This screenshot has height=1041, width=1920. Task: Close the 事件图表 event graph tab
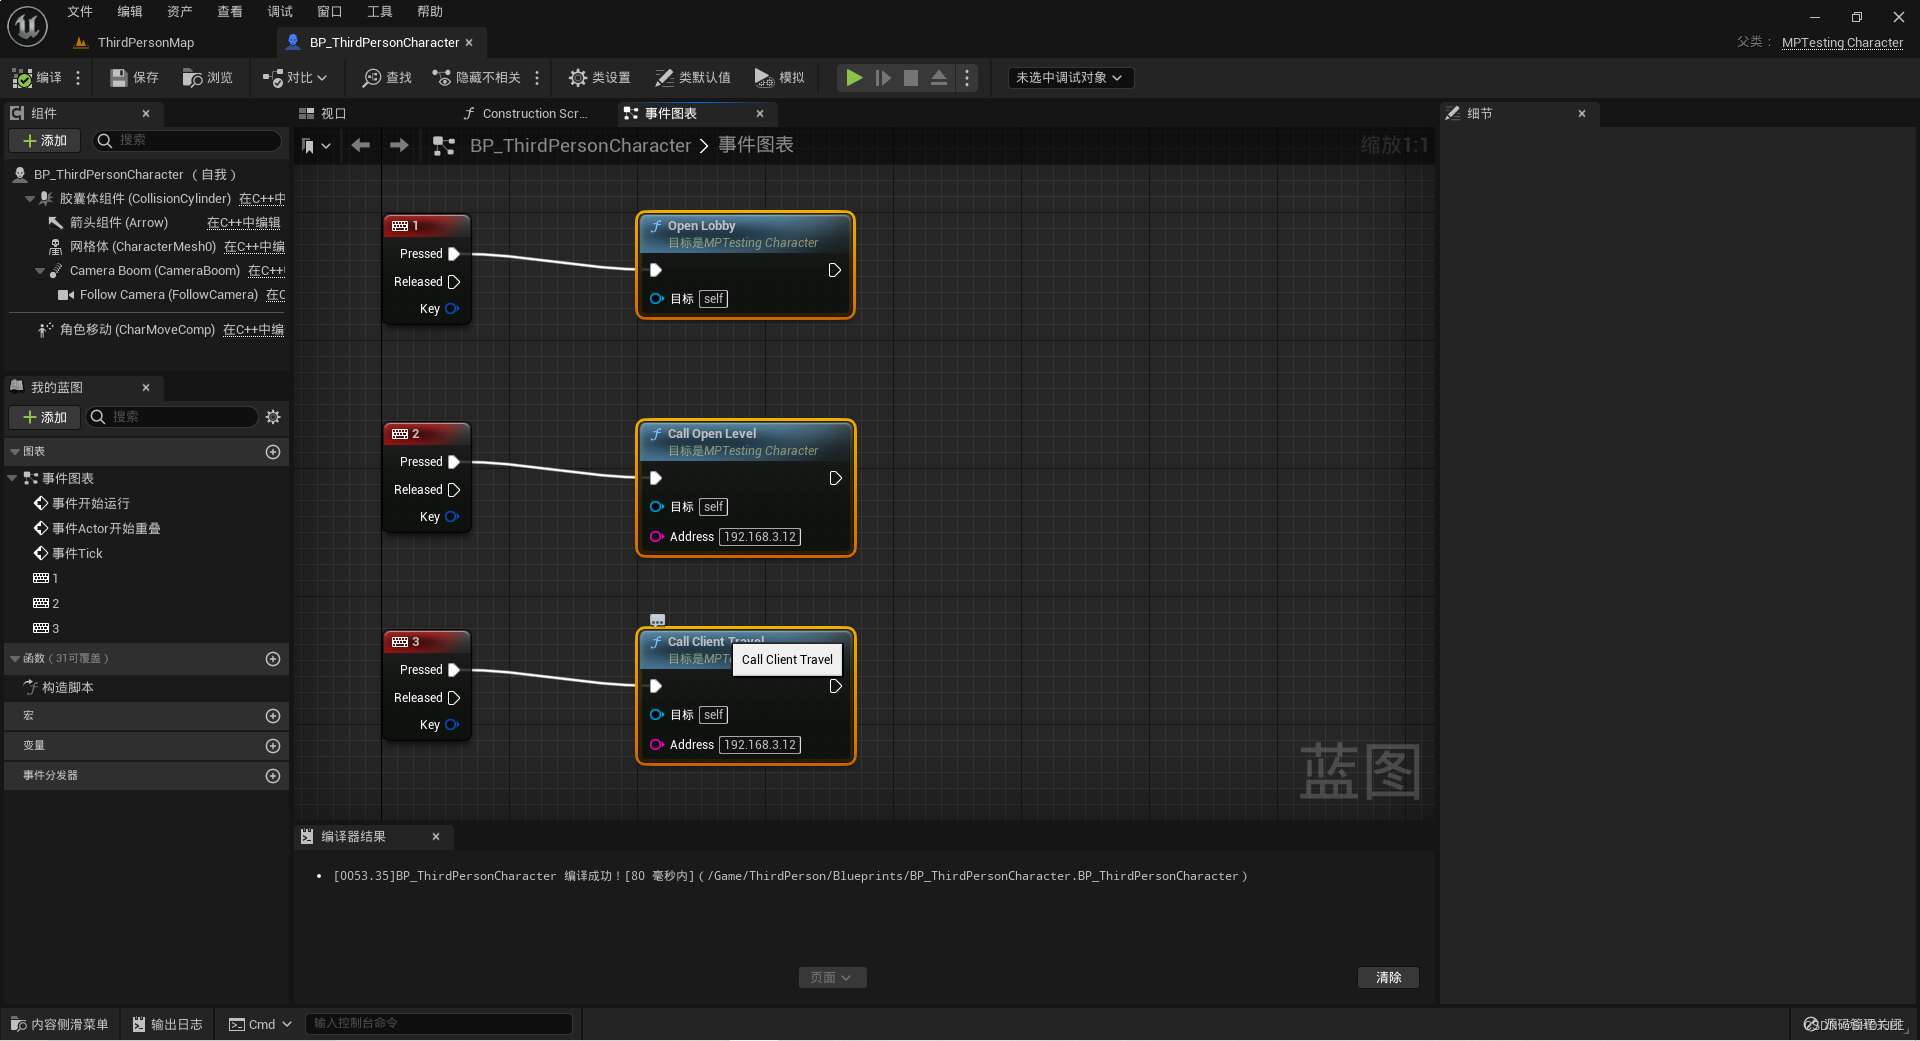[x=760, y=114]
